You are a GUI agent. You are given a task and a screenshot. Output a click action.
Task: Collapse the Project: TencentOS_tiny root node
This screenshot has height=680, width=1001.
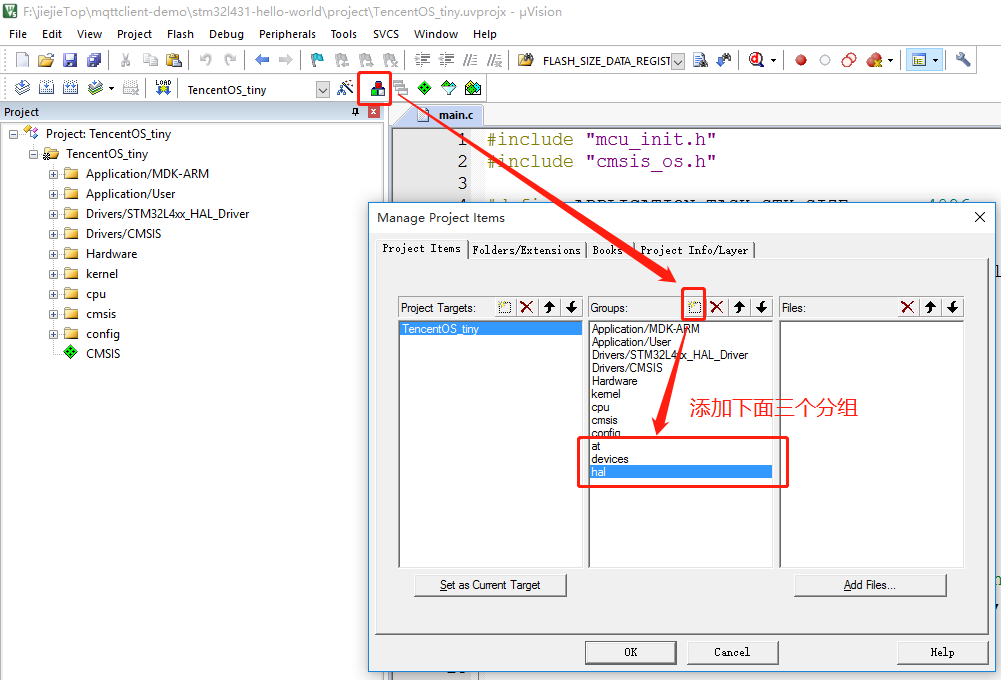click(13, 135)
